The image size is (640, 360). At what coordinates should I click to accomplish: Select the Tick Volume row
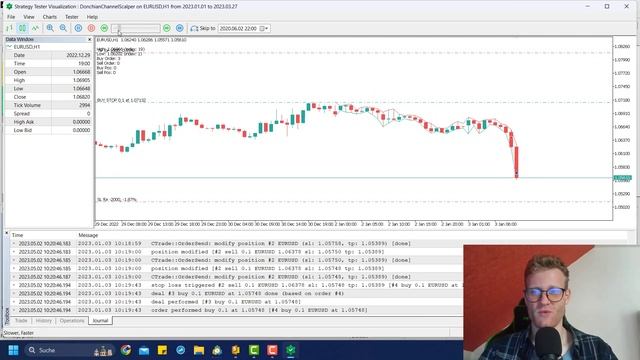pos(48,105)
